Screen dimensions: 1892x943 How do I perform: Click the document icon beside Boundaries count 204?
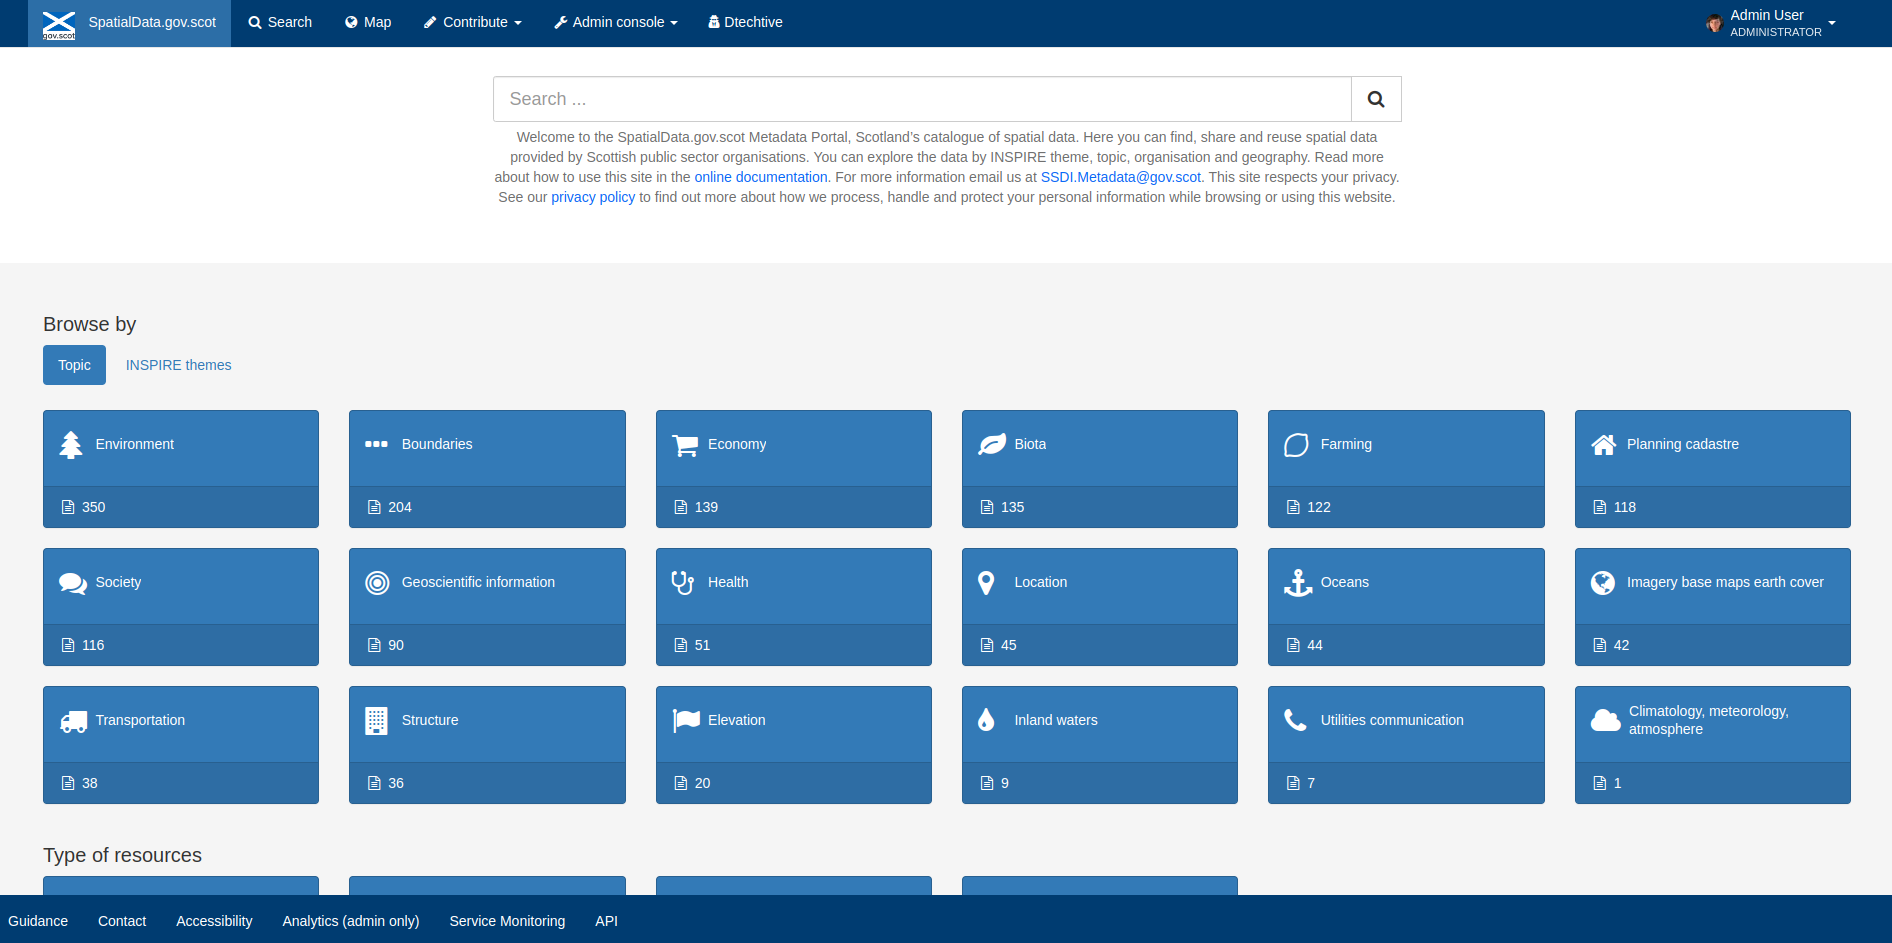pyautogui.click(x=374, y=507)
